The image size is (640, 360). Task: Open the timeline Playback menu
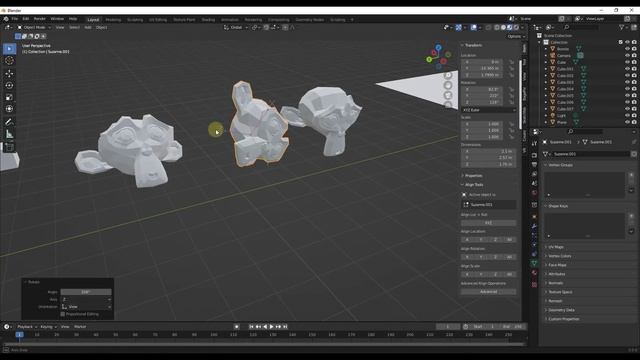(x=27, y=327)
